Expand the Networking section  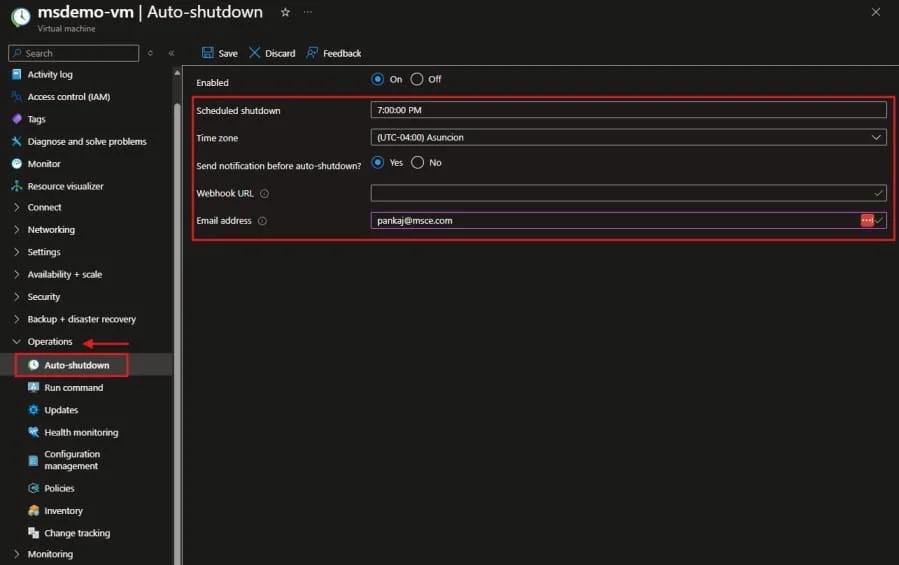click(x=17, y=229)
